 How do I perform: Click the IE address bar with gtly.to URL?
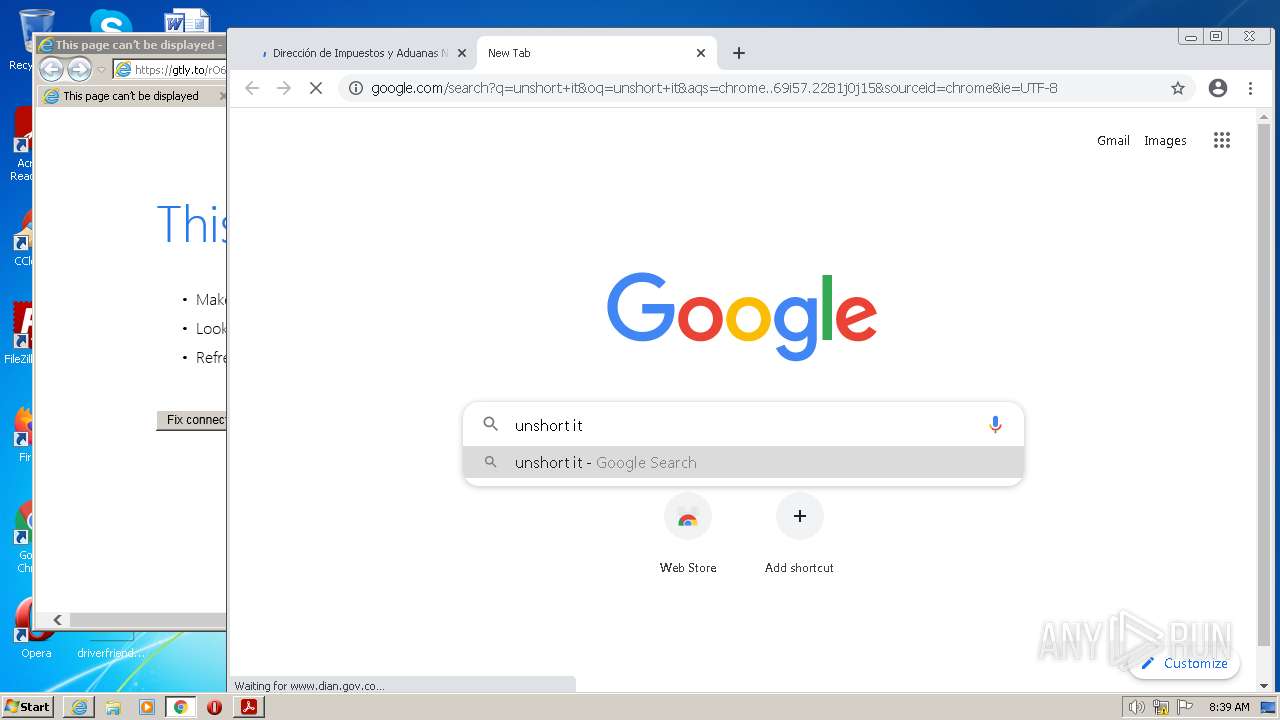point(170,70)
